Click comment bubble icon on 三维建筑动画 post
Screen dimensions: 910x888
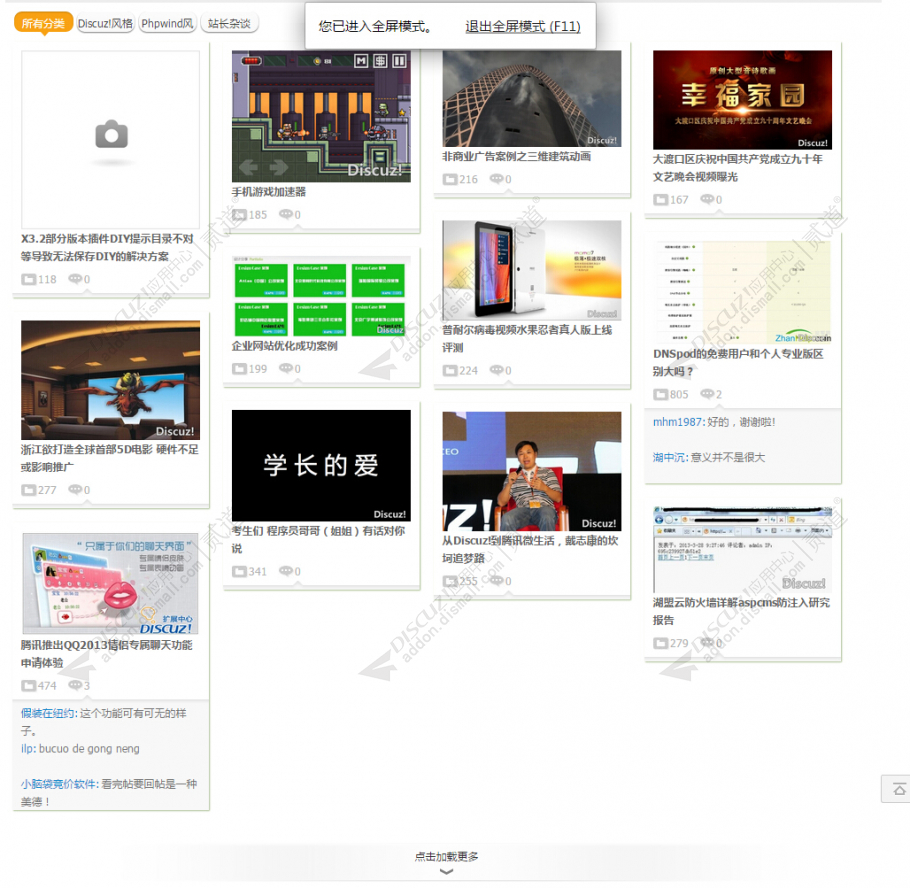pyautogui.click(x=496, y=179)
